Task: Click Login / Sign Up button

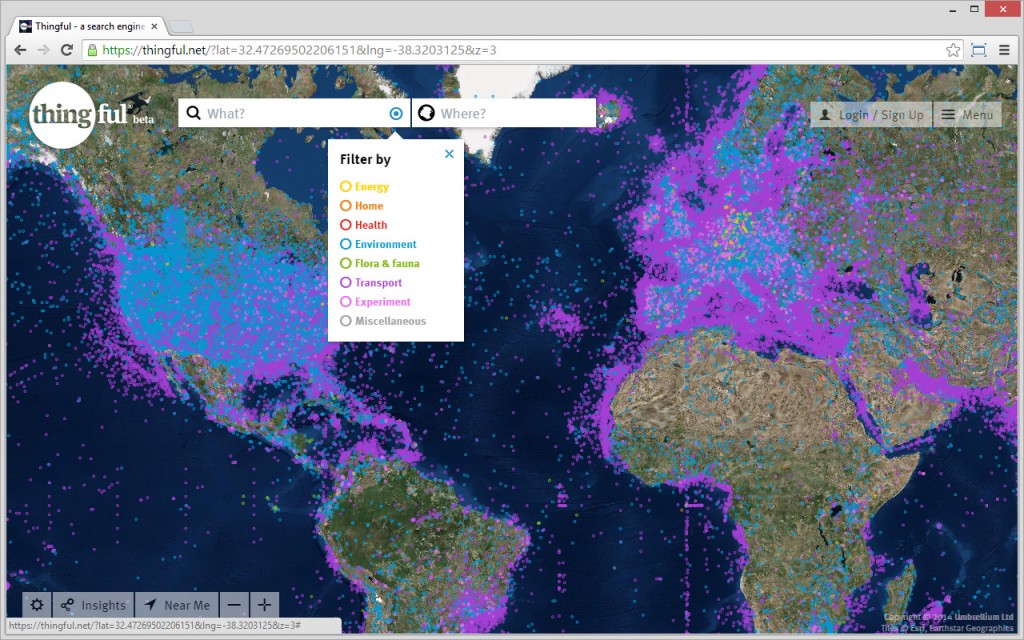Action: pos(872,115)
